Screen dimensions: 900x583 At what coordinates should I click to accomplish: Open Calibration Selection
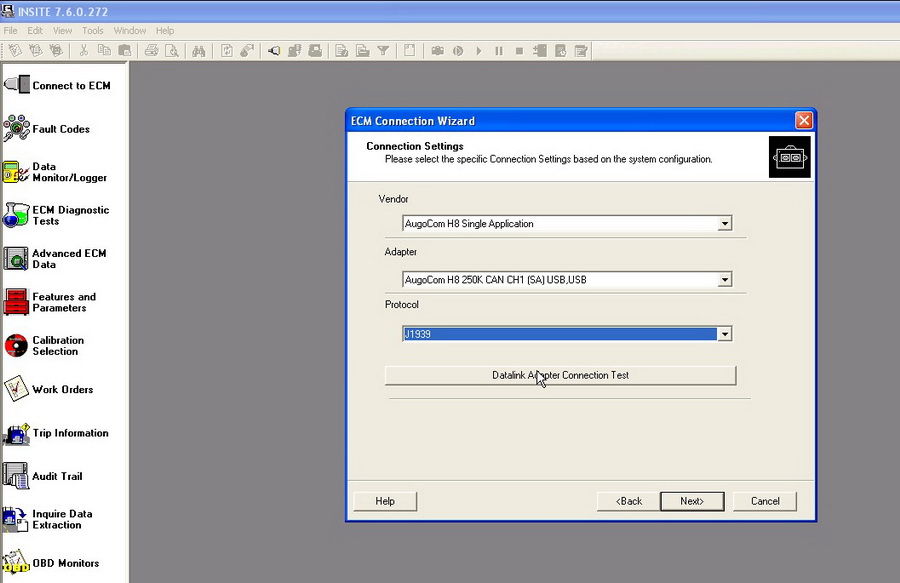click(44, 345)
